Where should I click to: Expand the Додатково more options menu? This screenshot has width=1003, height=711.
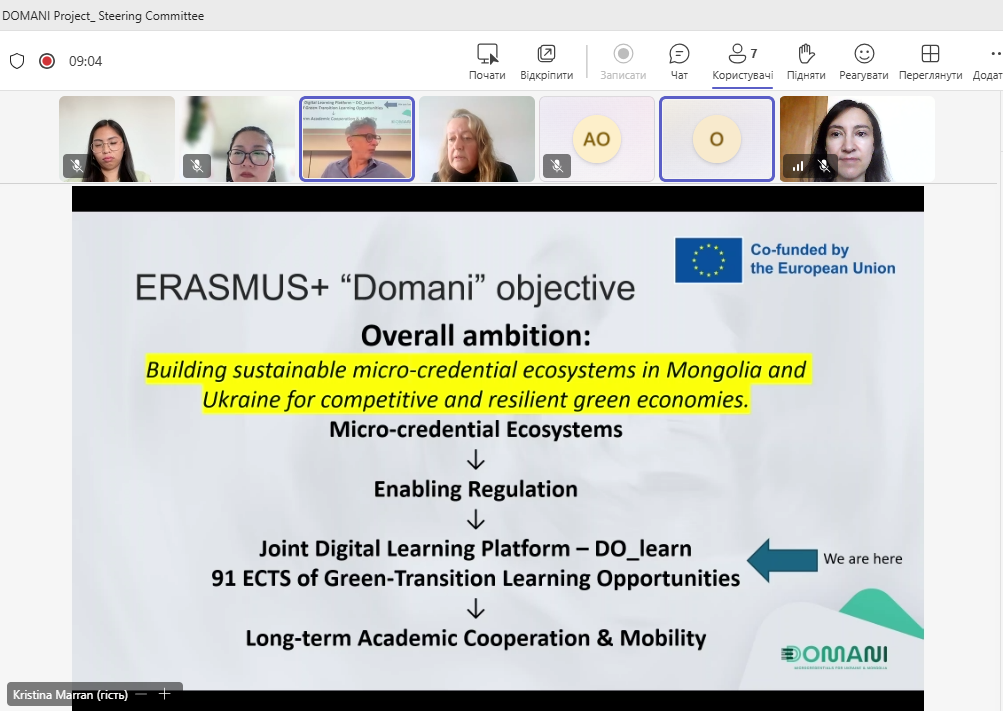click(989, 61)
